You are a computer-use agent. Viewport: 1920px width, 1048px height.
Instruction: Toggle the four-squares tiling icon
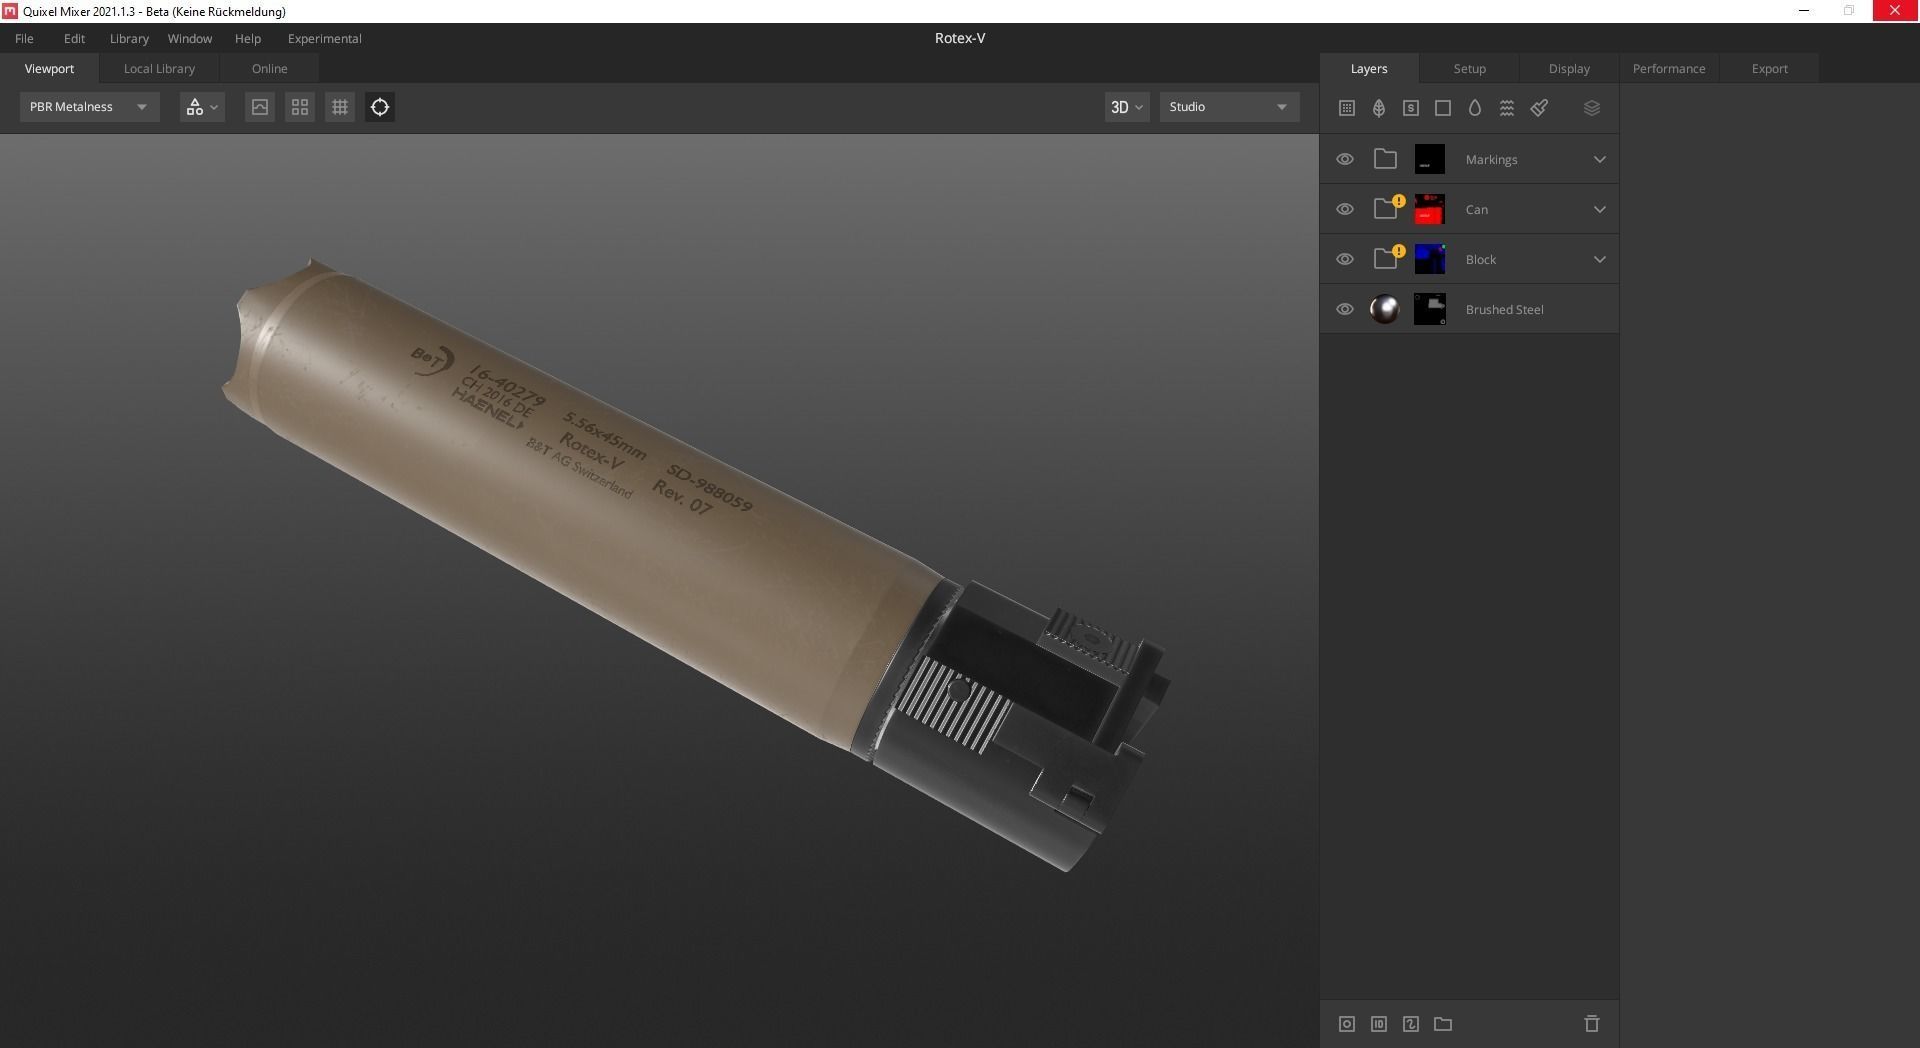click(x=300, y=107)
